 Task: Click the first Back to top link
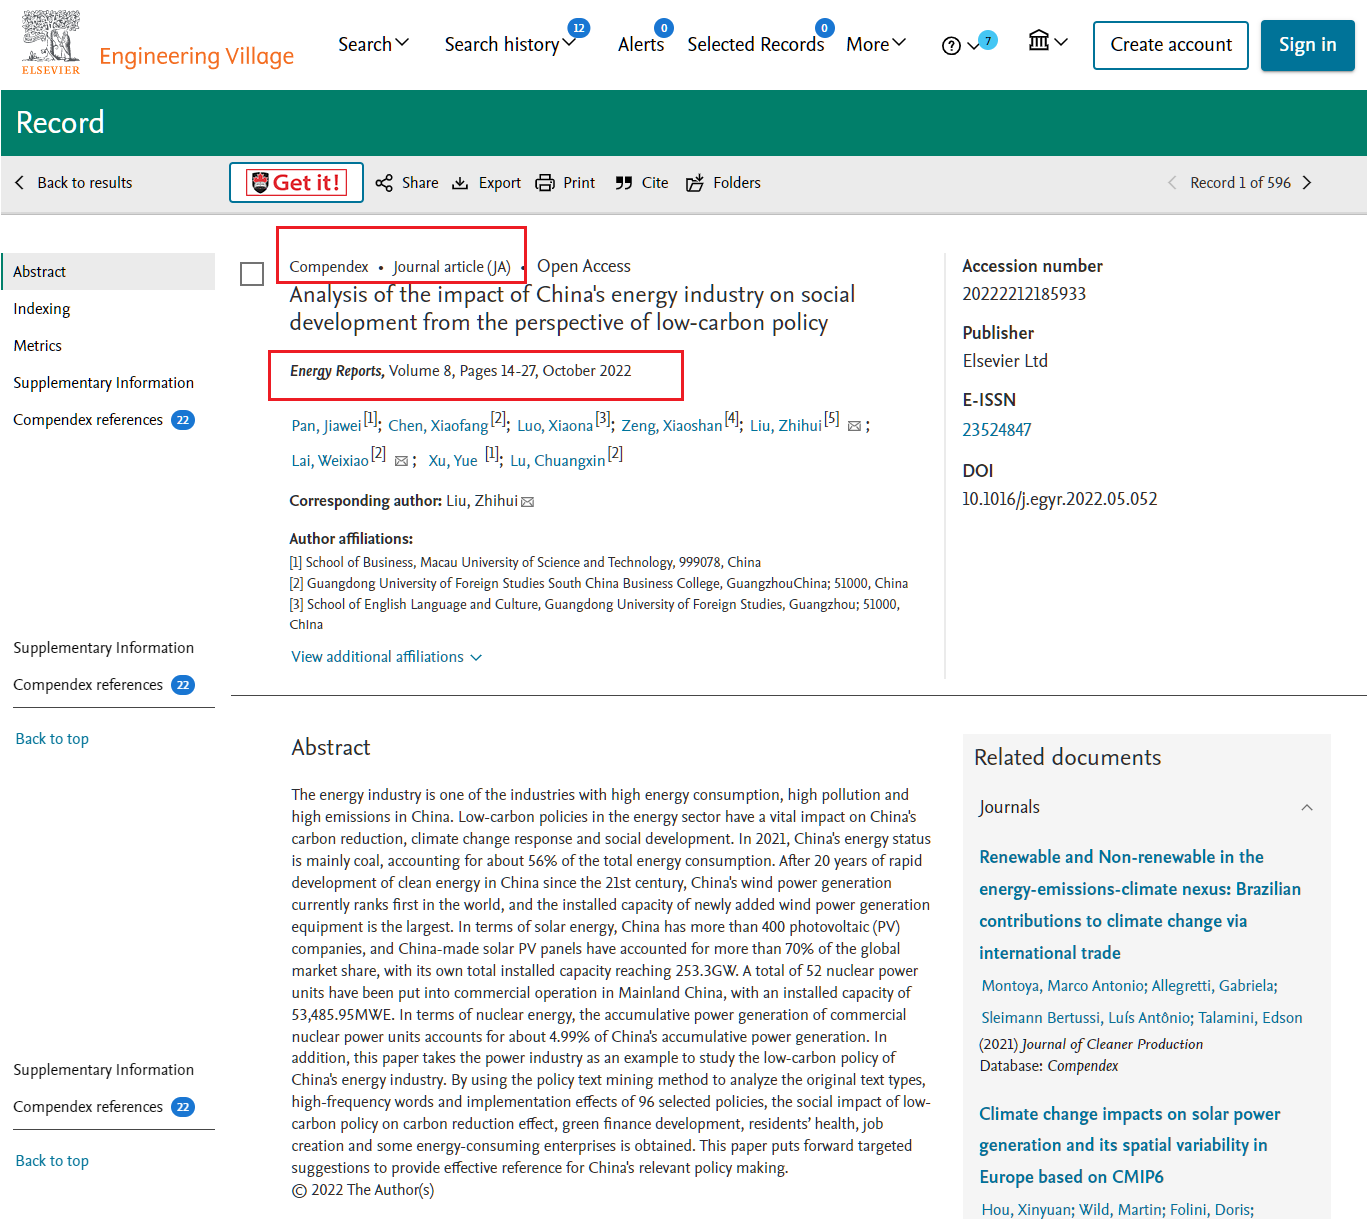(x=52, y=739)
